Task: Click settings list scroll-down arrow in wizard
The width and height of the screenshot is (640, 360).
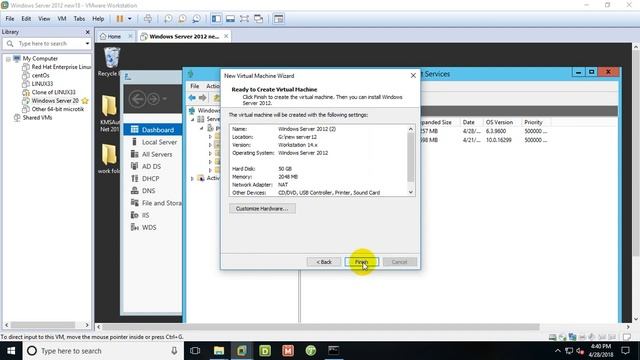Action: pos(411,192)
